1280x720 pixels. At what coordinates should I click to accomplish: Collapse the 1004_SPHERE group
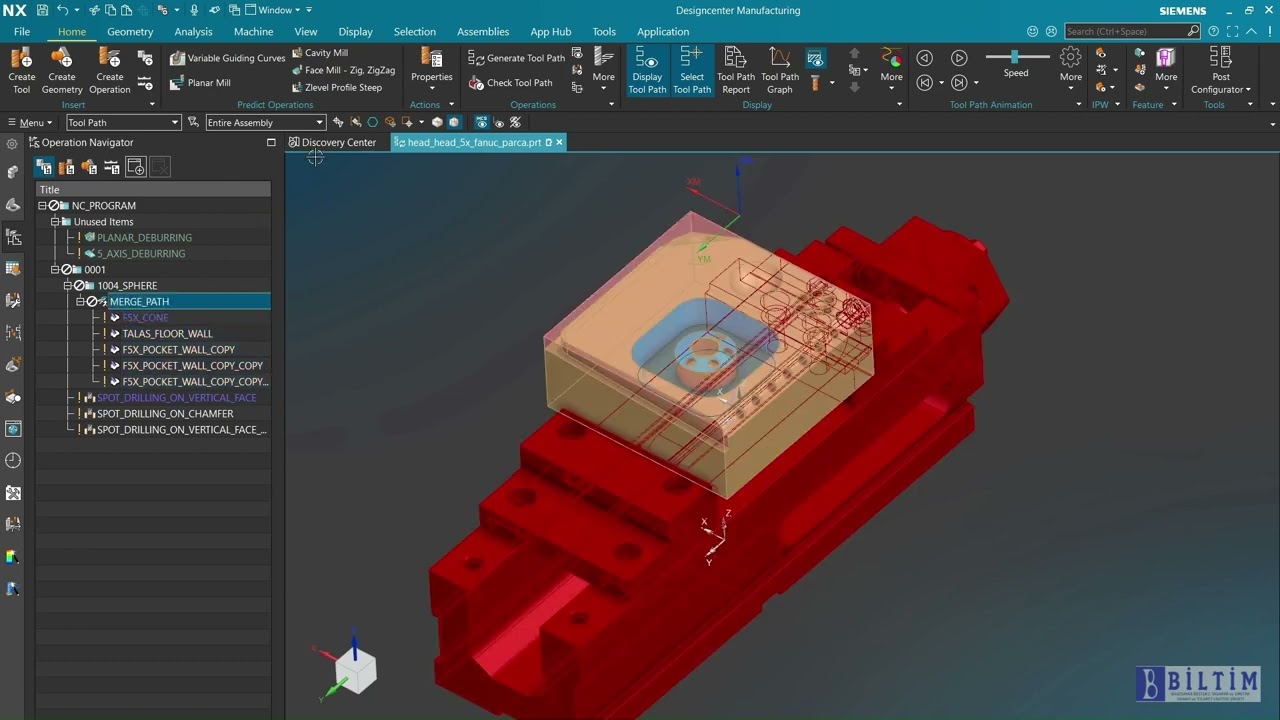[x=68, y=286]
